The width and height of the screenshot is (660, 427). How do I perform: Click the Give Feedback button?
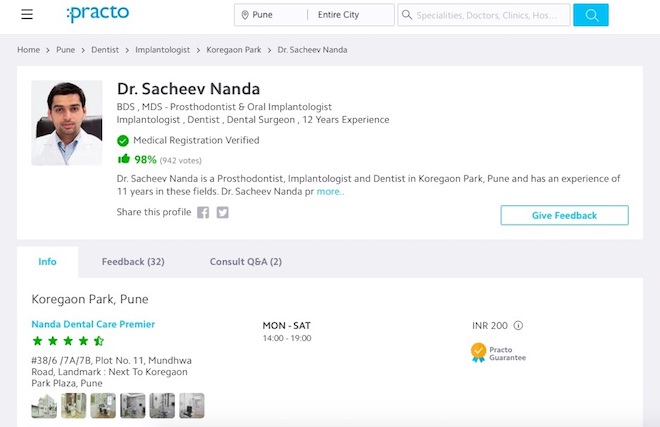click(x=564, y=215)
